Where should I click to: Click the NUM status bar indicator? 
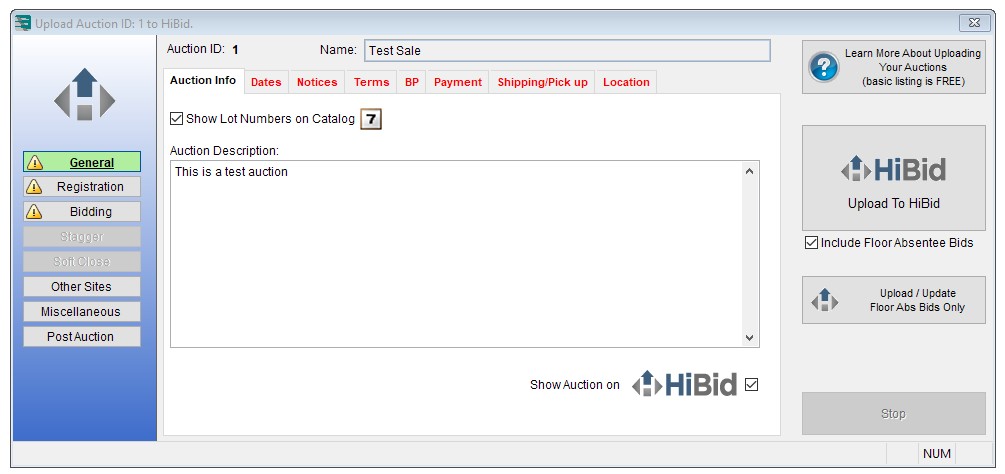tap(936, 454)
